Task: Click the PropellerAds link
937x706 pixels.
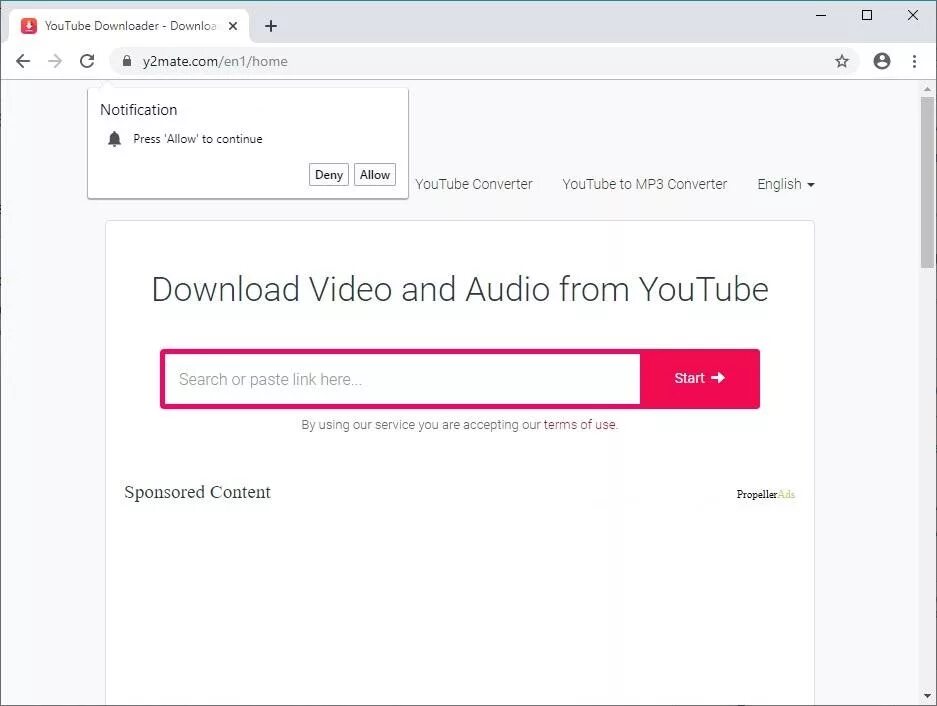Action: tap(765, 494)
